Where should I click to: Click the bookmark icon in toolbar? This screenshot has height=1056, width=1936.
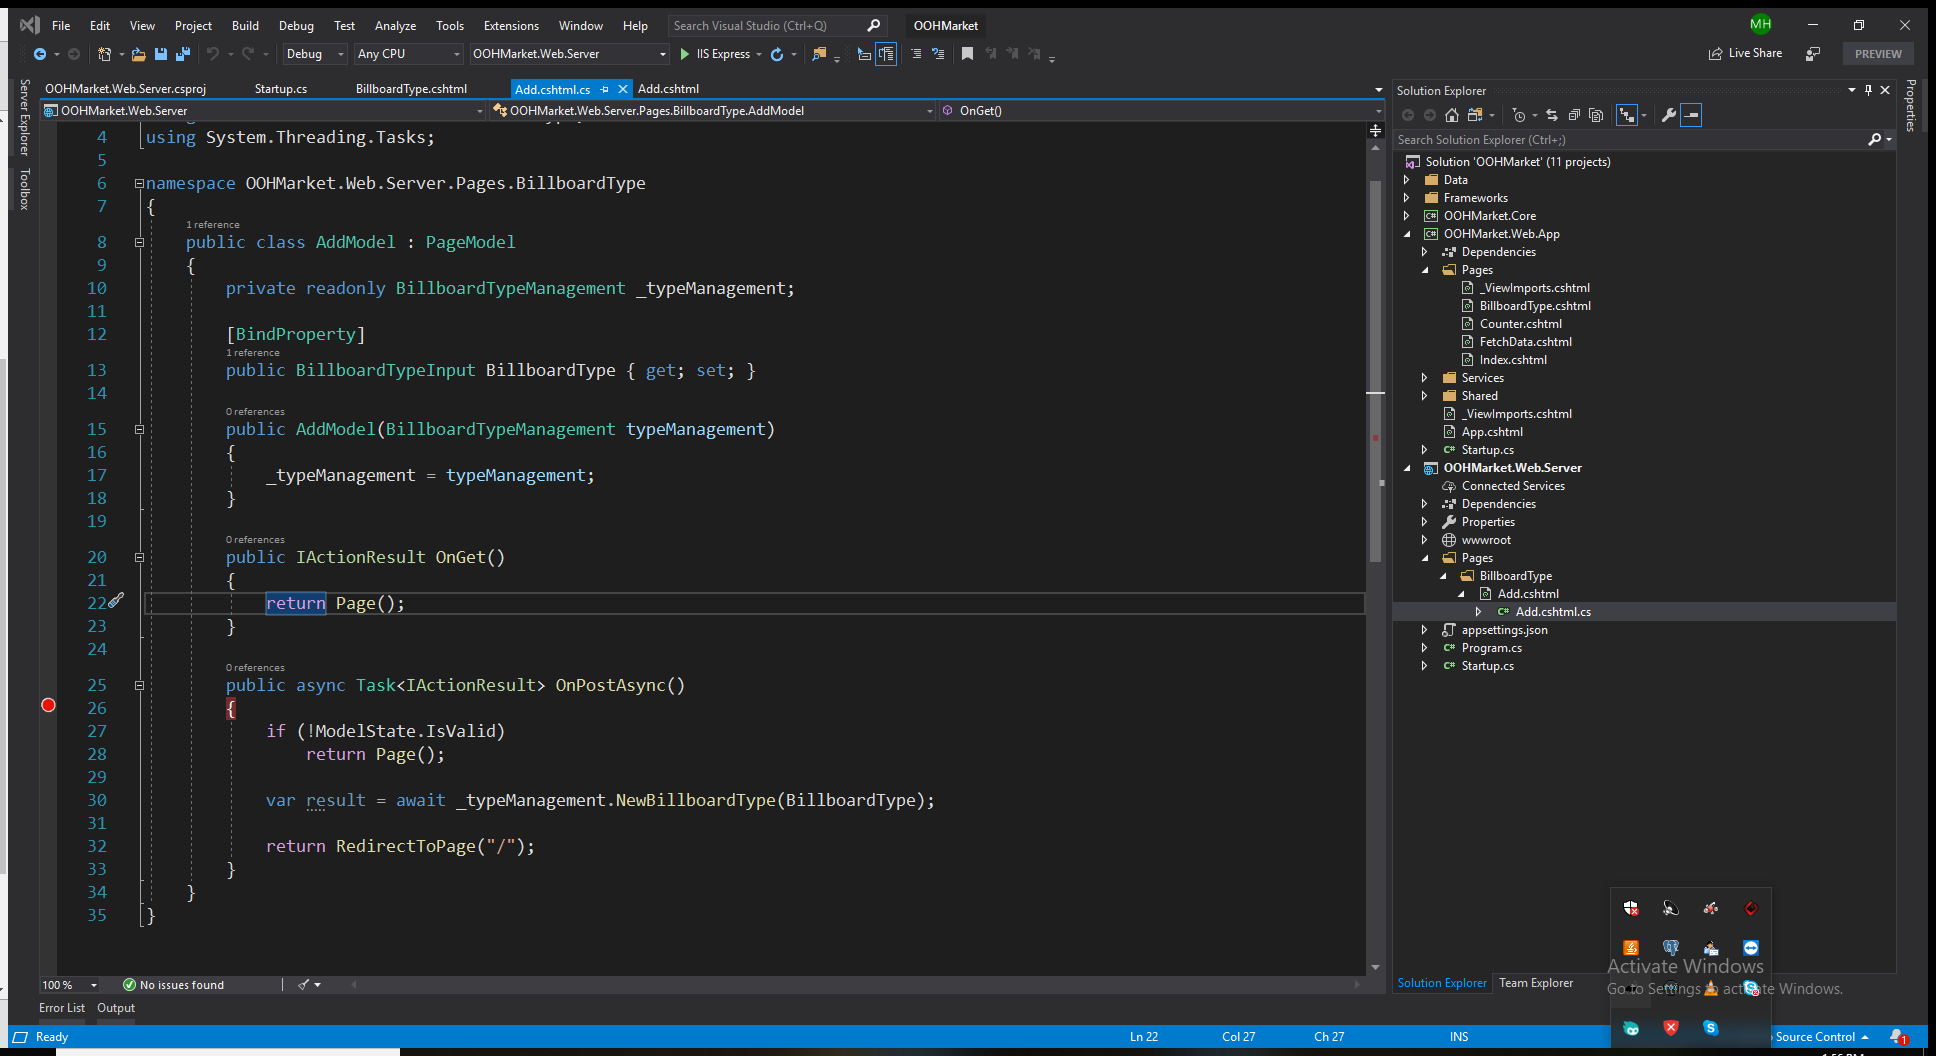pyautogui.click(x=967, y=54)
